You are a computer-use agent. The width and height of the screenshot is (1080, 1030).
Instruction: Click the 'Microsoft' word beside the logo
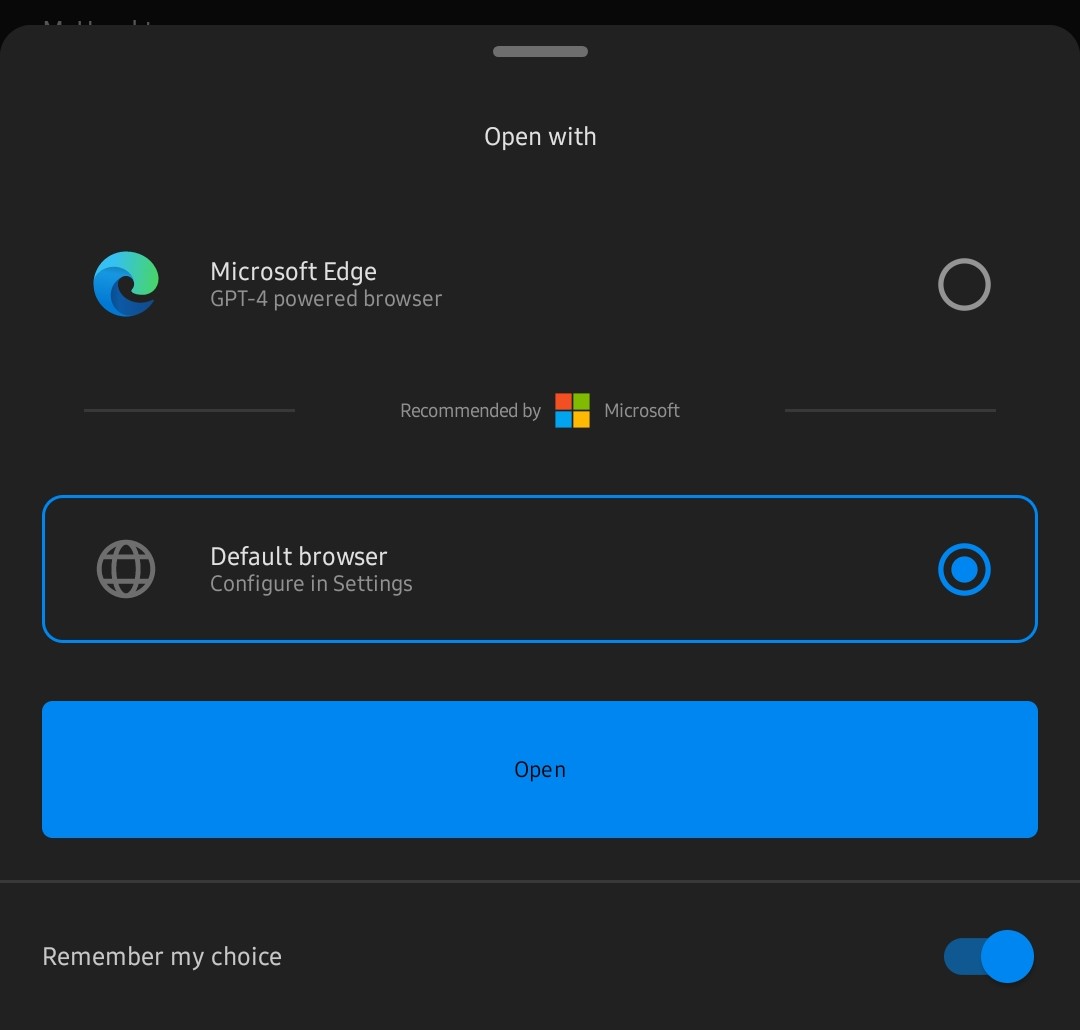[x=642, y=410]
